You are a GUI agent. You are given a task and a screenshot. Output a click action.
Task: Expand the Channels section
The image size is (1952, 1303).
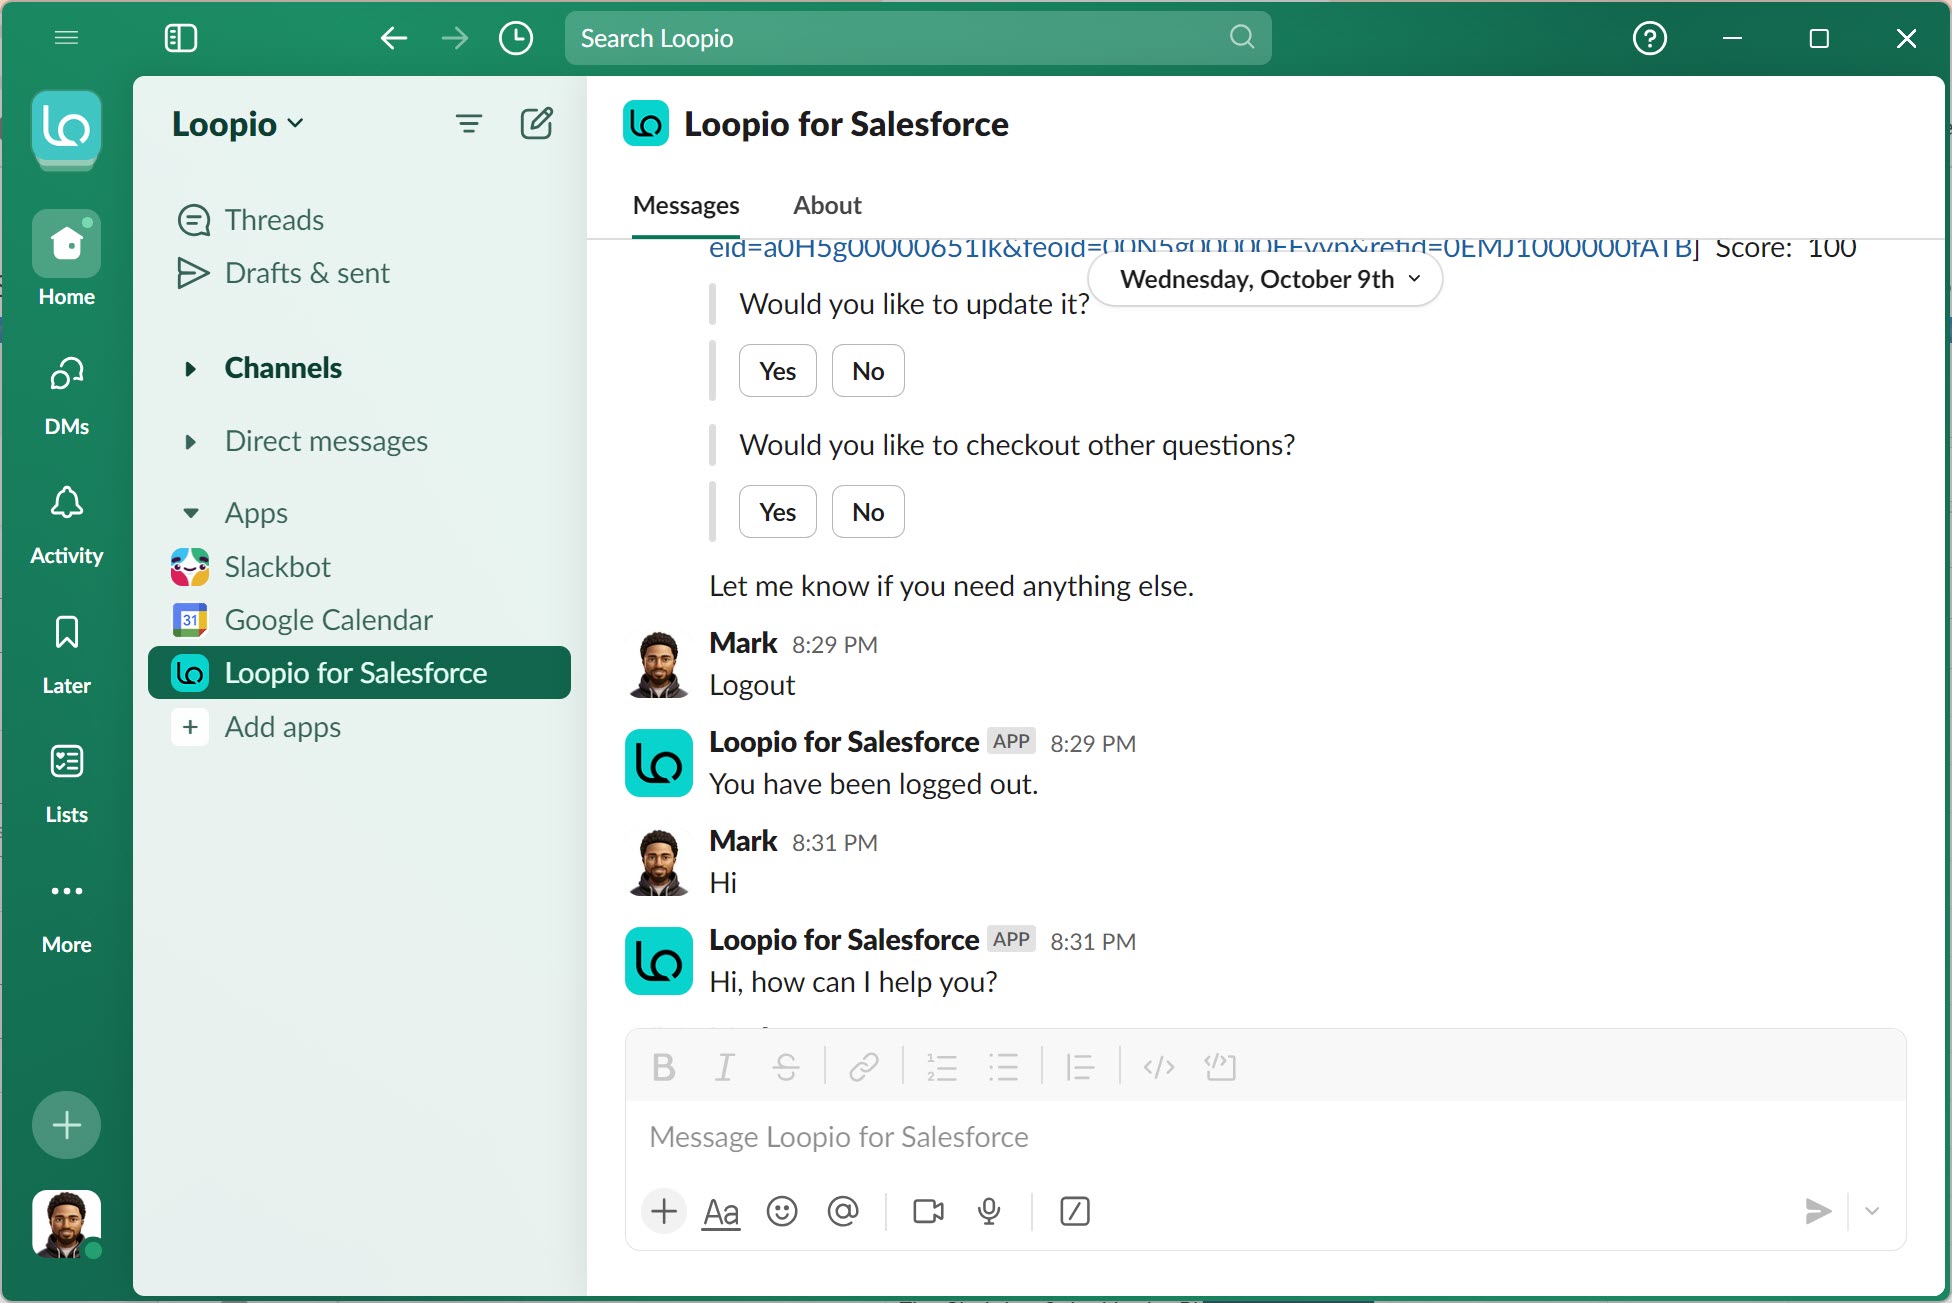190,369
